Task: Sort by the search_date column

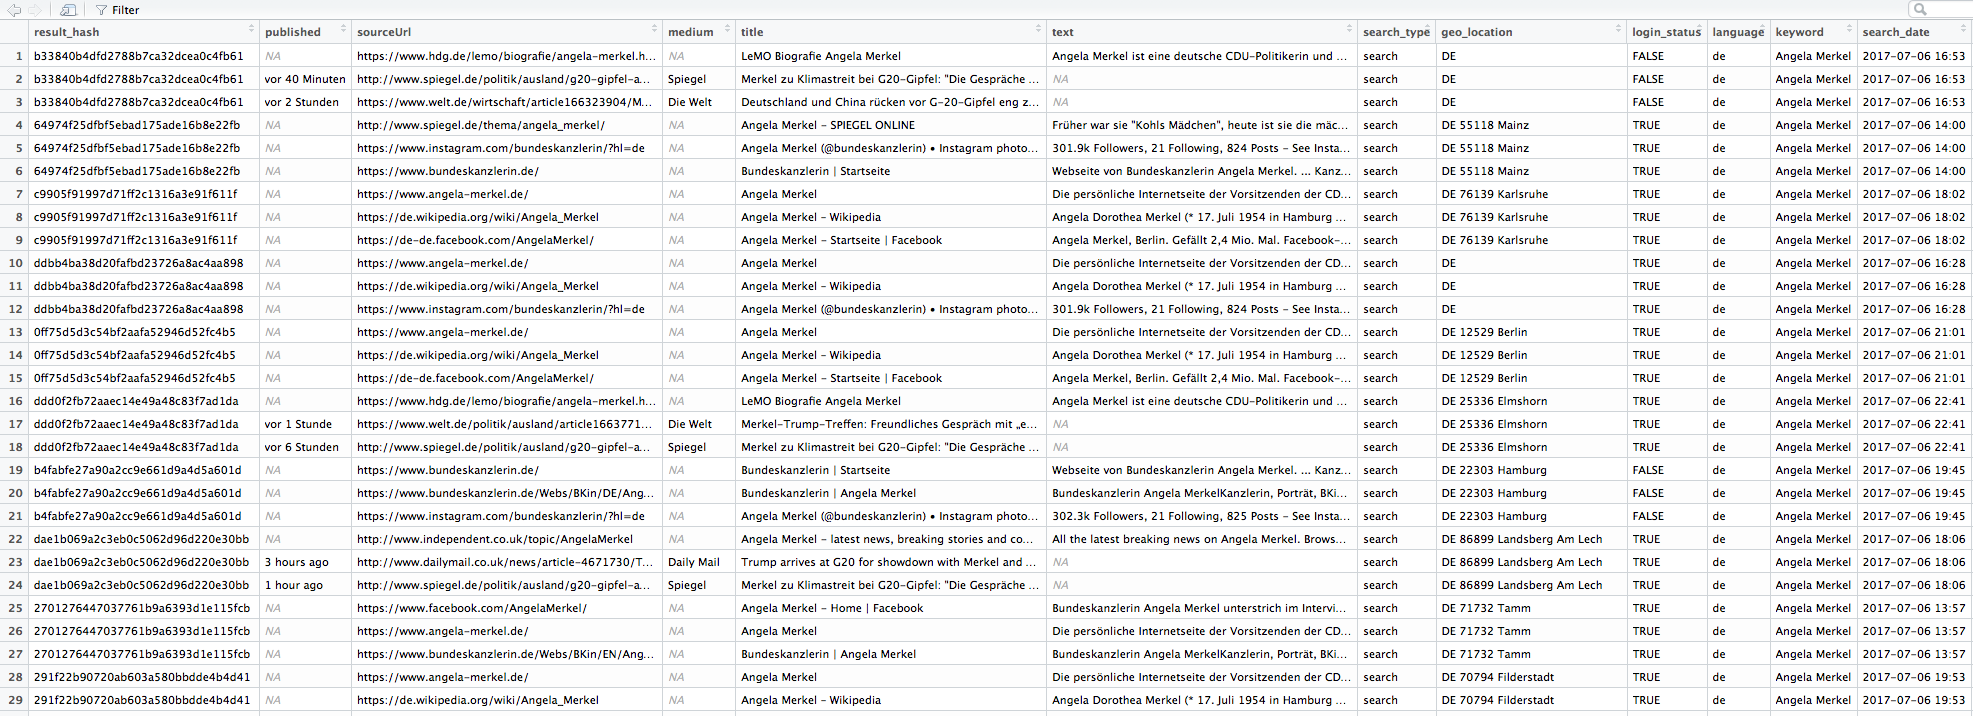Action: pos(1914,32)
